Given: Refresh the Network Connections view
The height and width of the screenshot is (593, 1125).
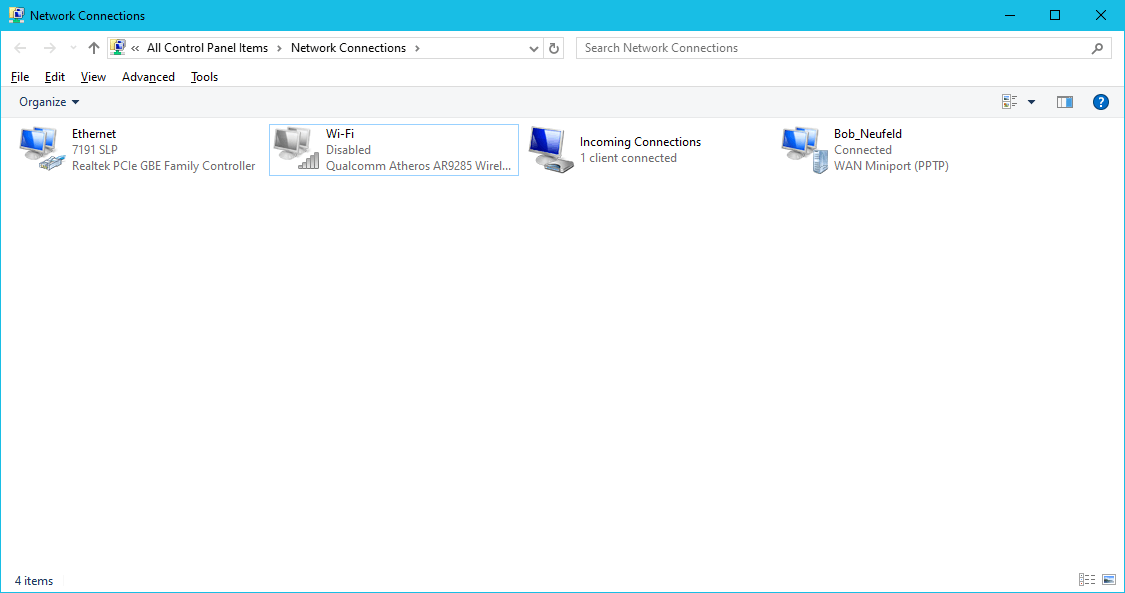Looking at the screenshot, I should pos(553,47).
